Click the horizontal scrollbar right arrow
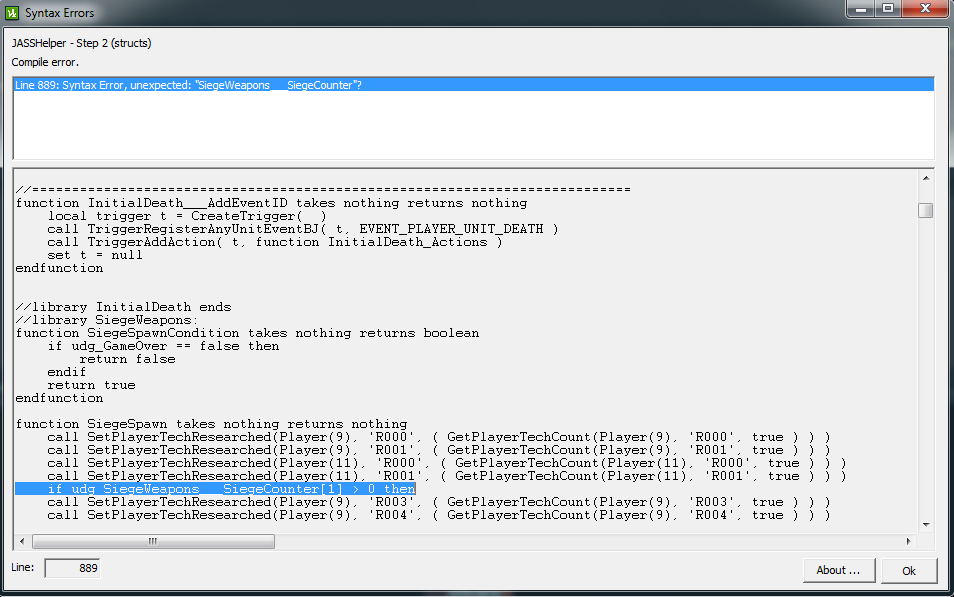The height and width of the screenshot is (597, 954). coord(908,541)
